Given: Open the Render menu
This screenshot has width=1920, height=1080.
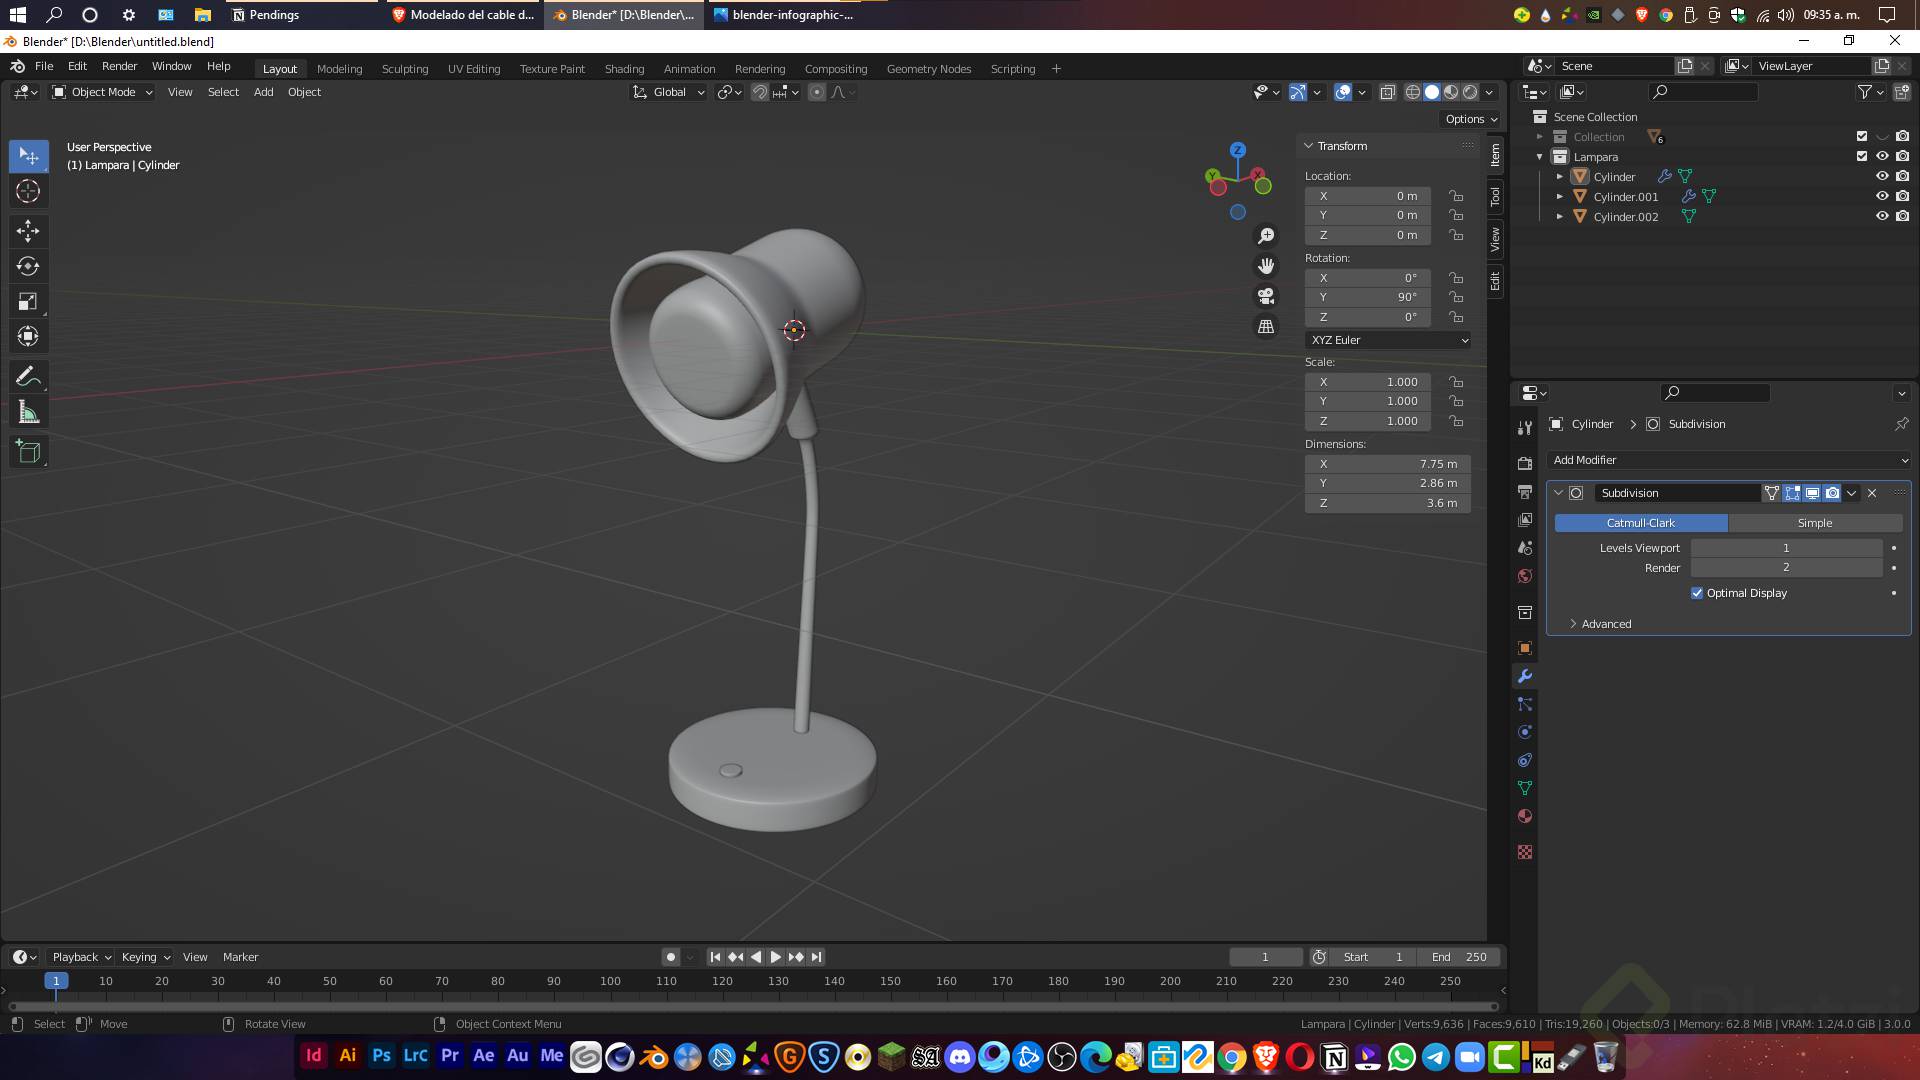Looking at the screenshot, I should pos(119,66).
